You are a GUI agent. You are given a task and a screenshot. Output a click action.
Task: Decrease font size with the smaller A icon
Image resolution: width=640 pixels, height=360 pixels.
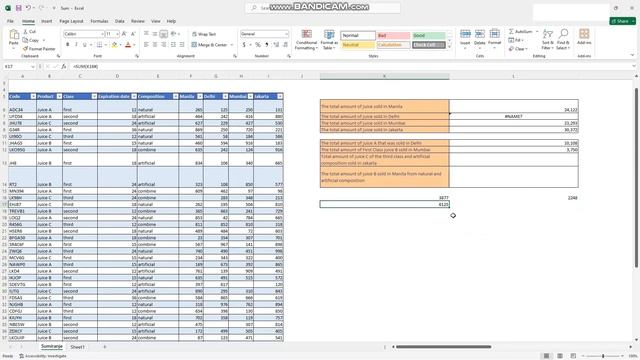point(133,34)
